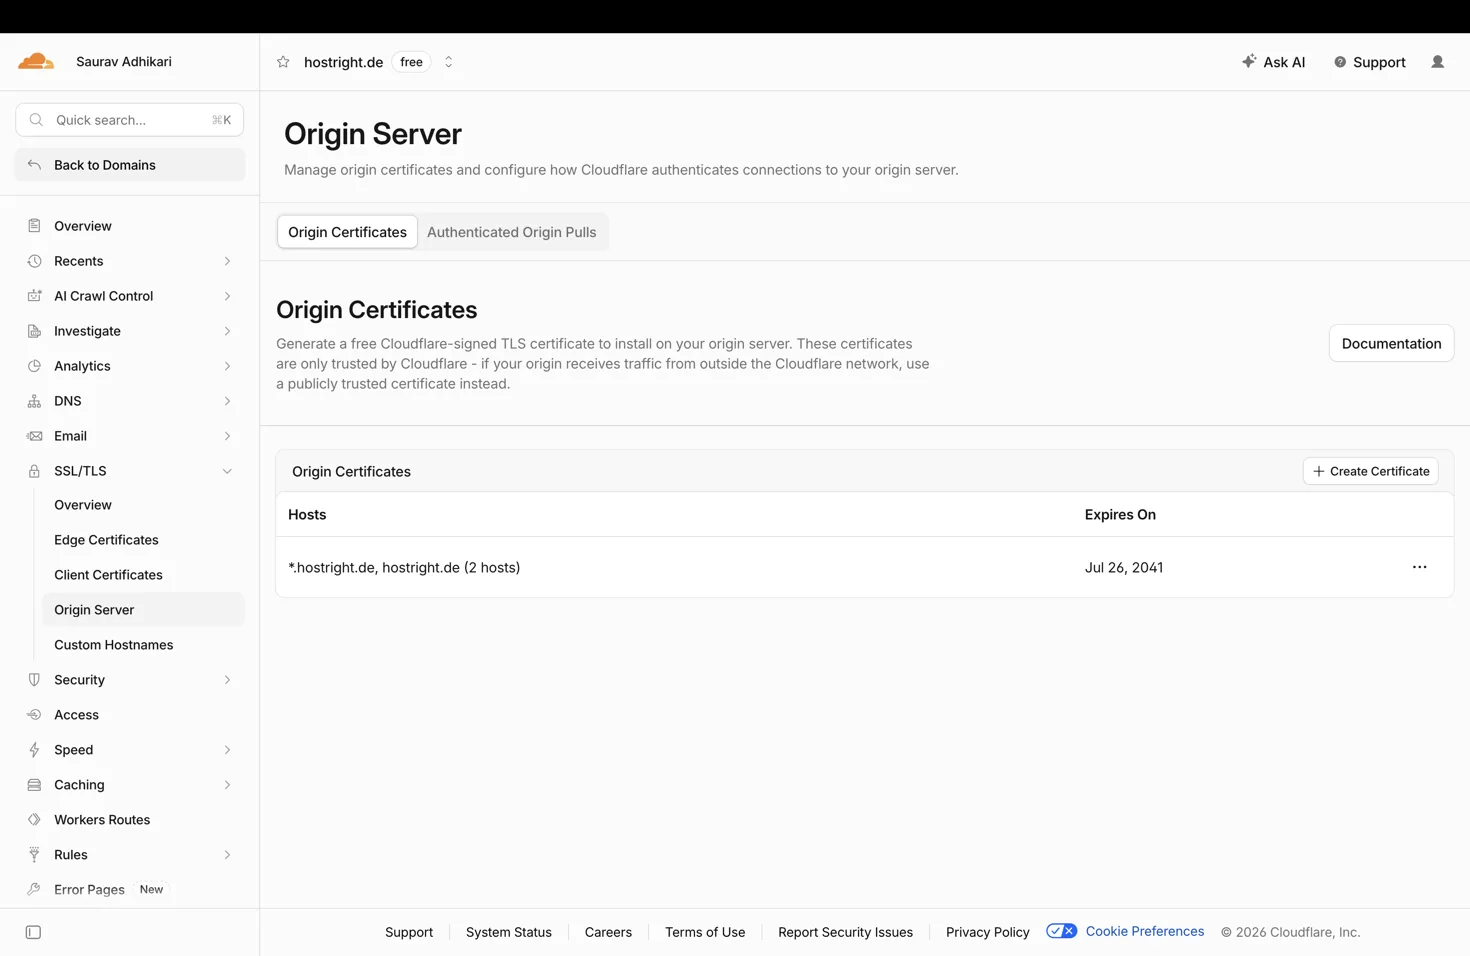Collapse sidebar with panel icon

33,932
